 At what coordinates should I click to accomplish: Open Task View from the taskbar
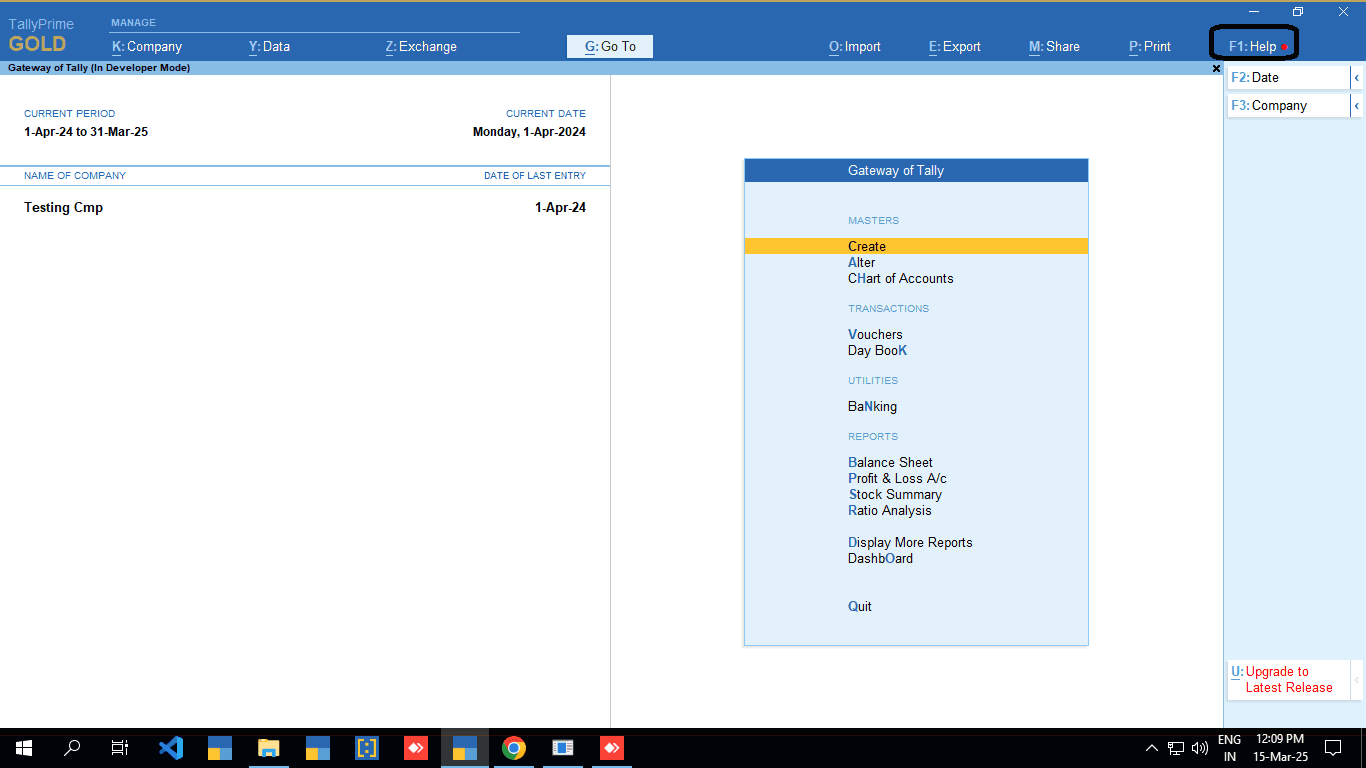(x=120, y=747)
